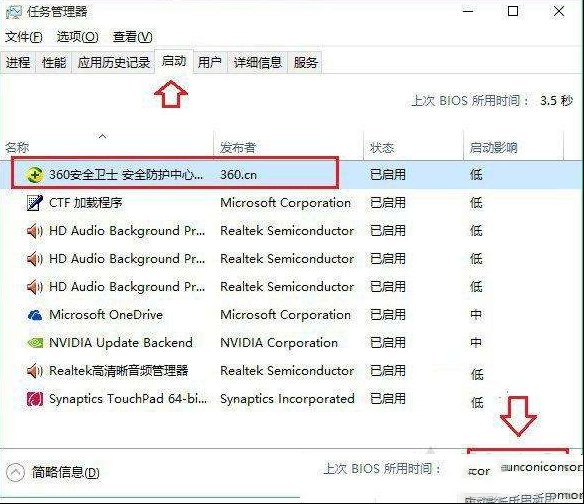Viewport: 584px width, 504px height.
Task: Select the CTF 加载程序 row name
Action: [86, 203]
